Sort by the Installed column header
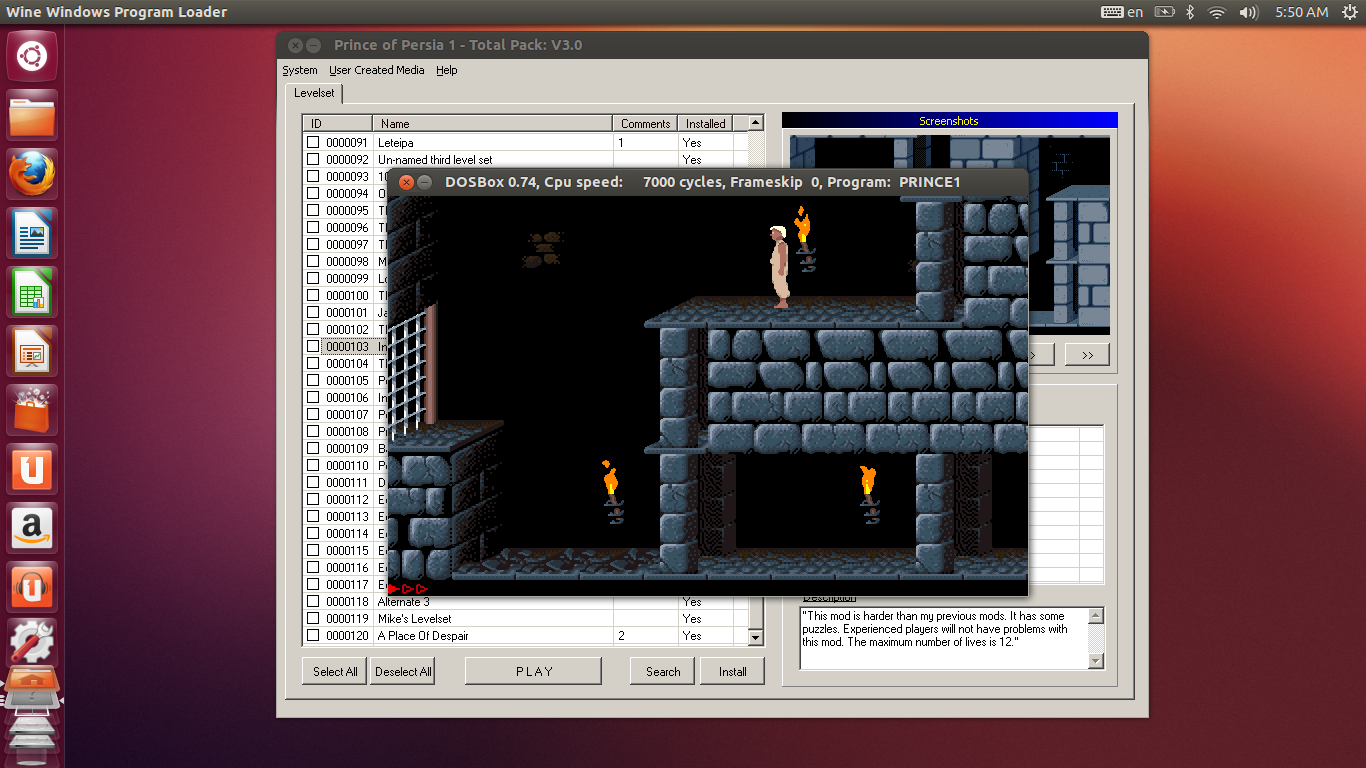The image size is (1366, 768). point(705,123)
